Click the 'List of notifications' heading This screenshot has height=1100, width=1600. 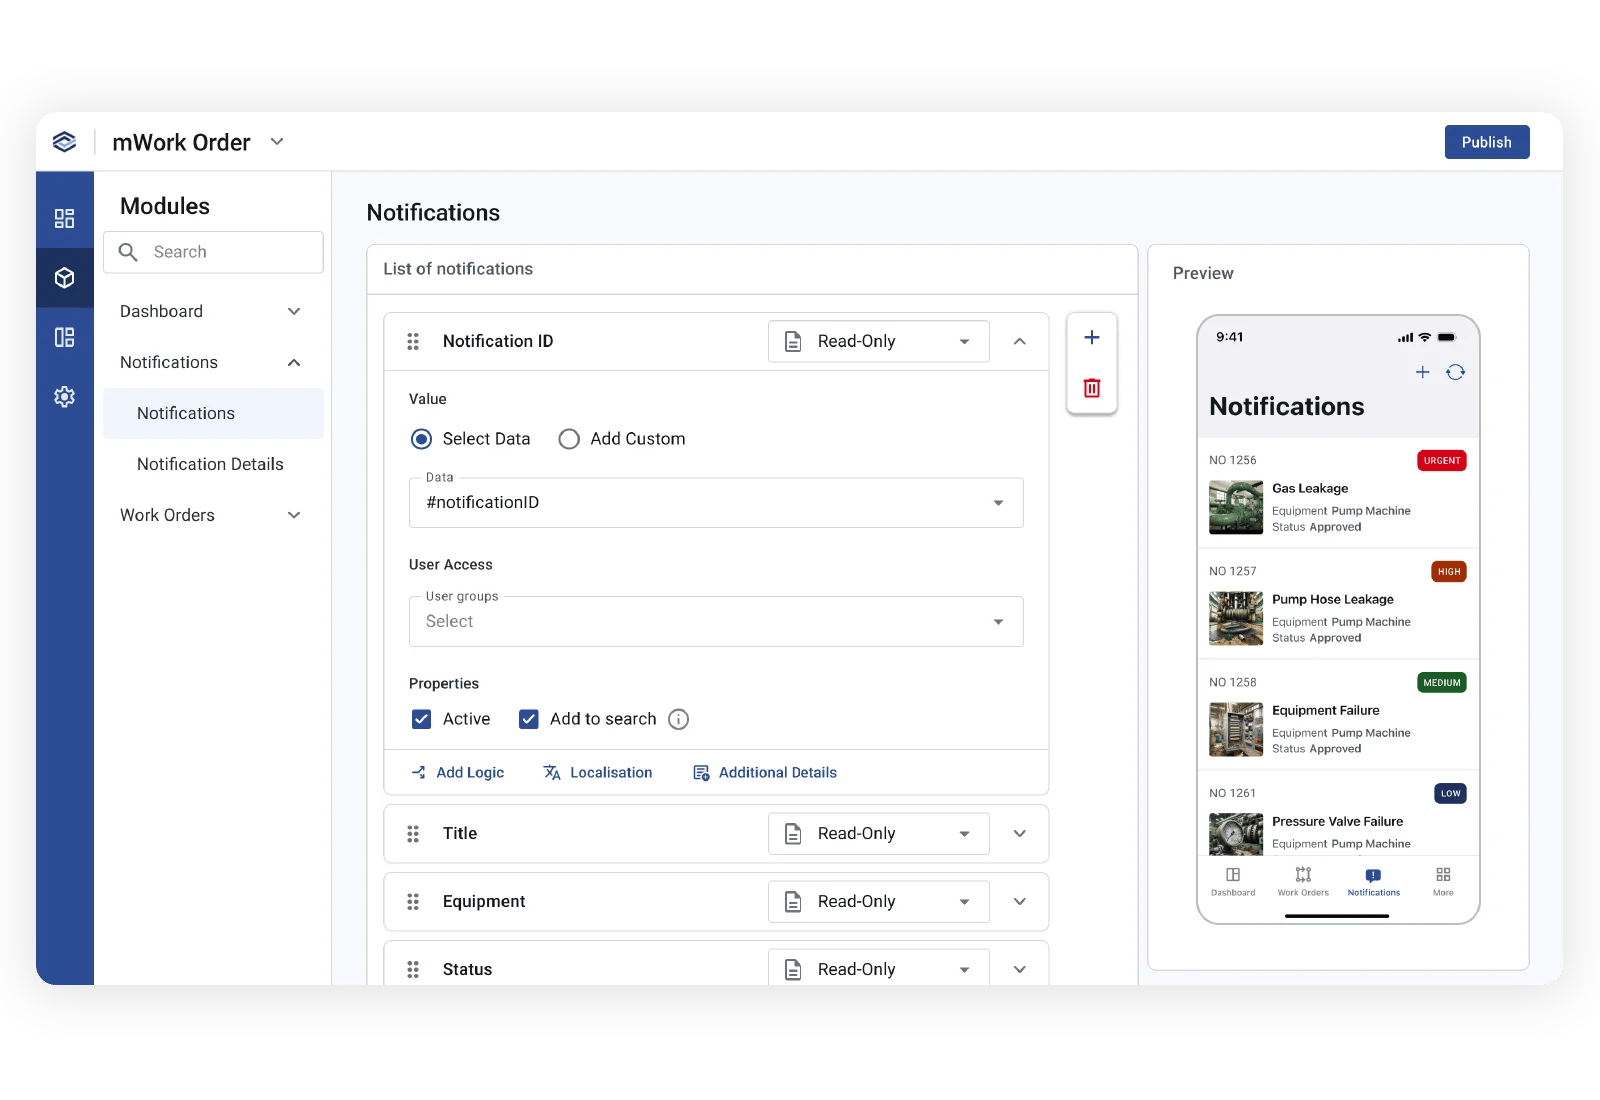coord(458,269)
